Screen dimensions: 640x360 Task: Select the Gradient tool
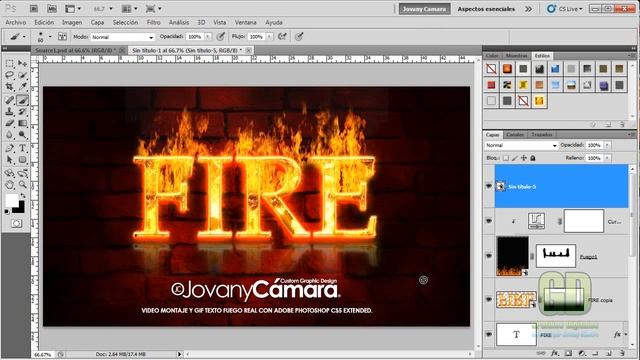[22, 123]
